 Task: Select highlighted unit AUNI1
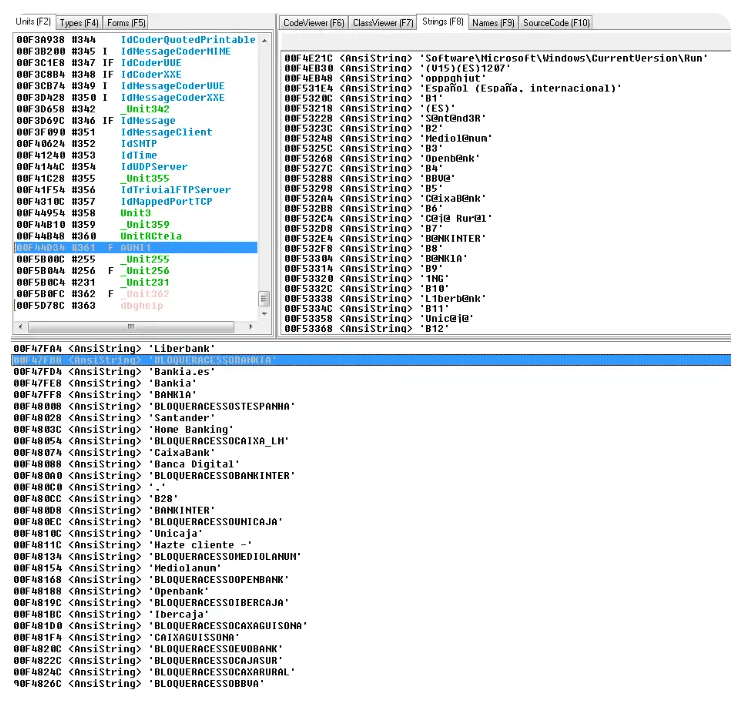[136, 247]
